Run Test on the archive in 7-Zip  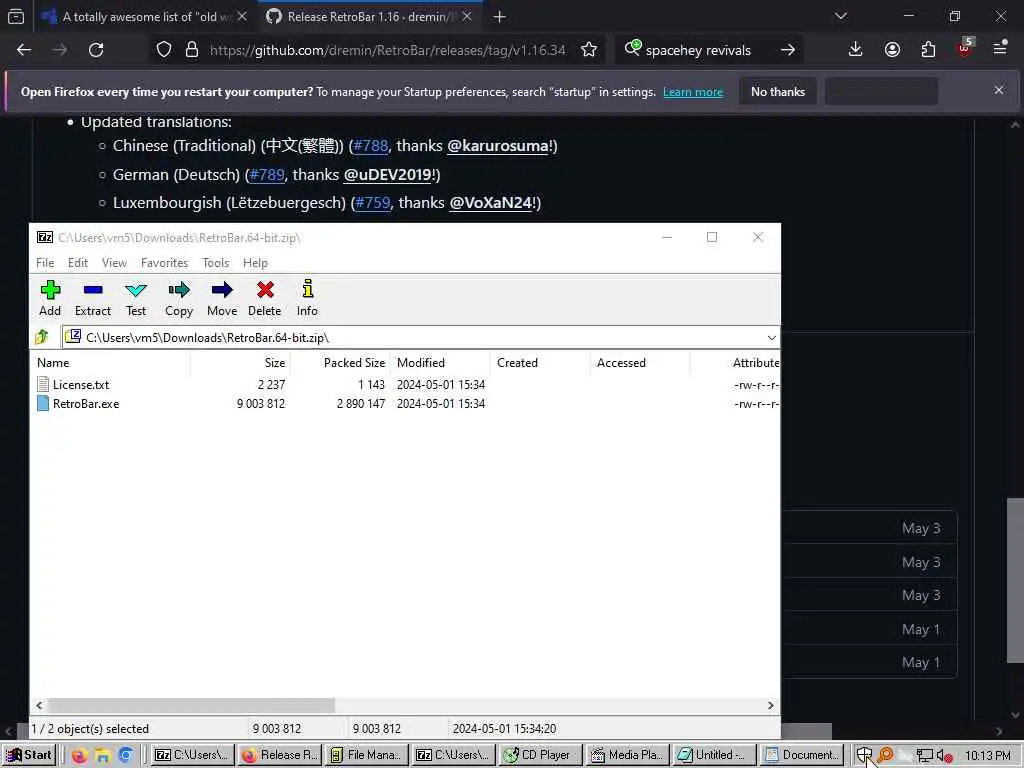point(136,298)
